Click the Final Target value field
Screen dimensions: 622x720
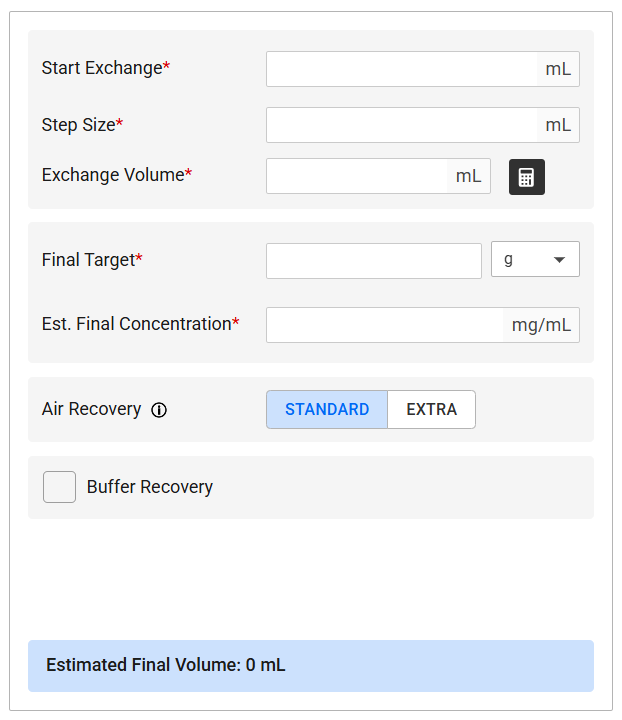coord(373,261)
